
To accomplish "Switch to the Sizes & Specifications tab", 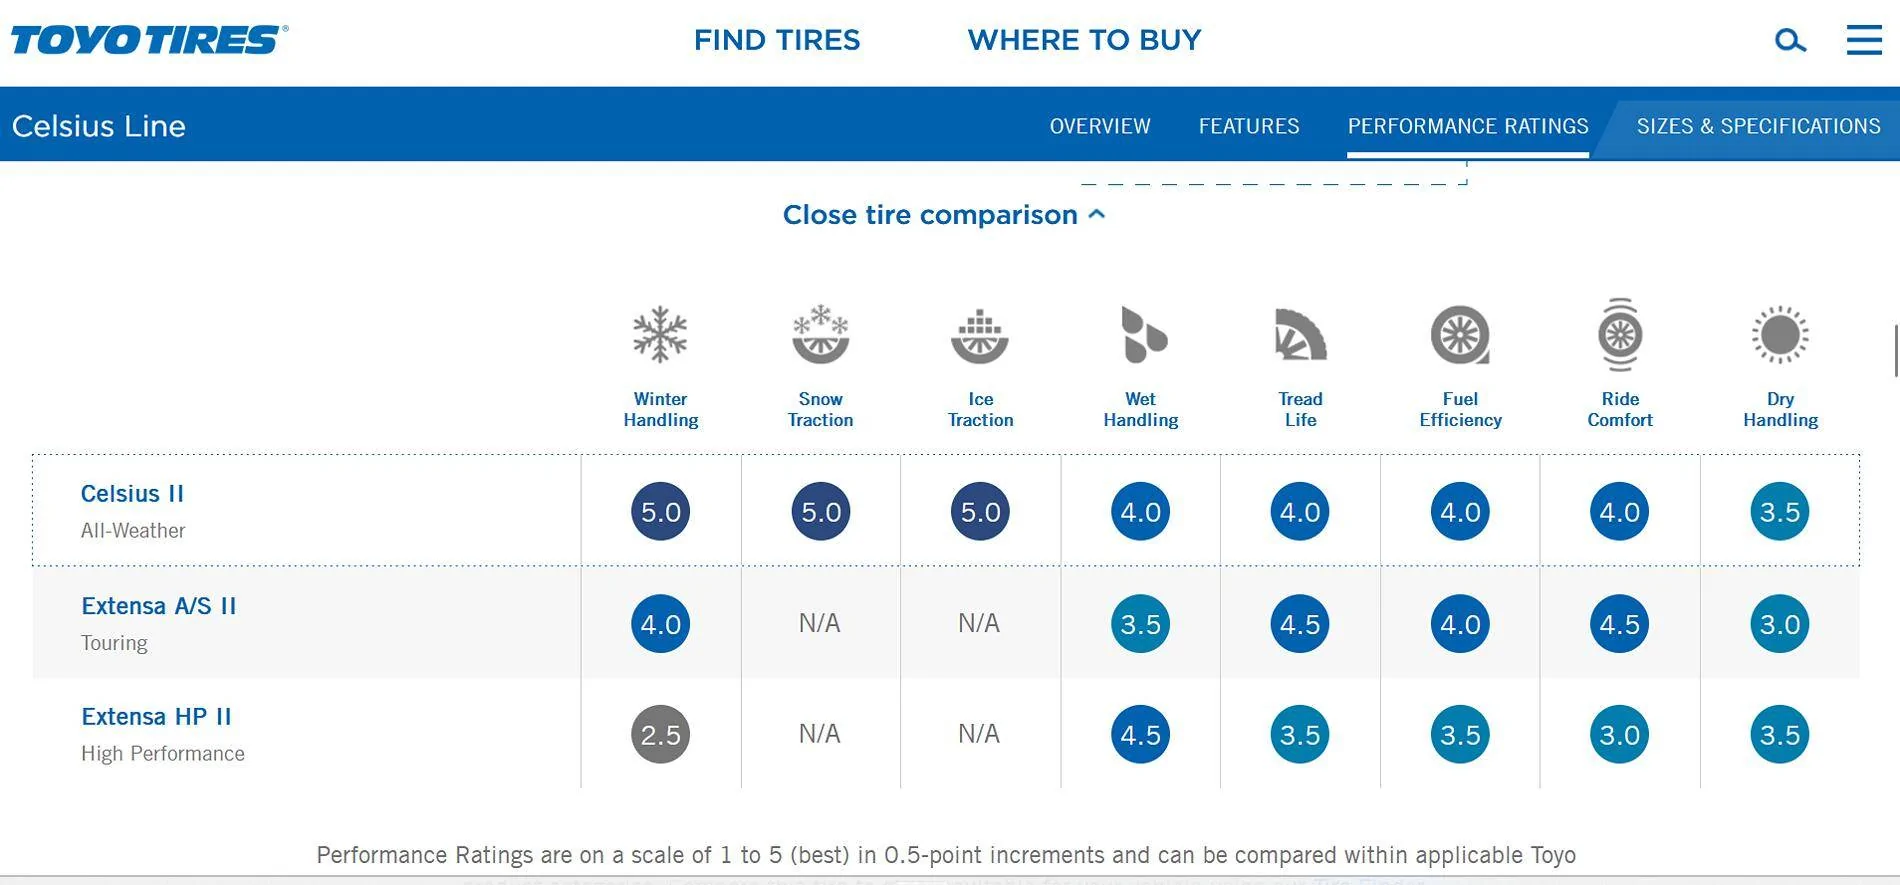I will click(1758, 126).
